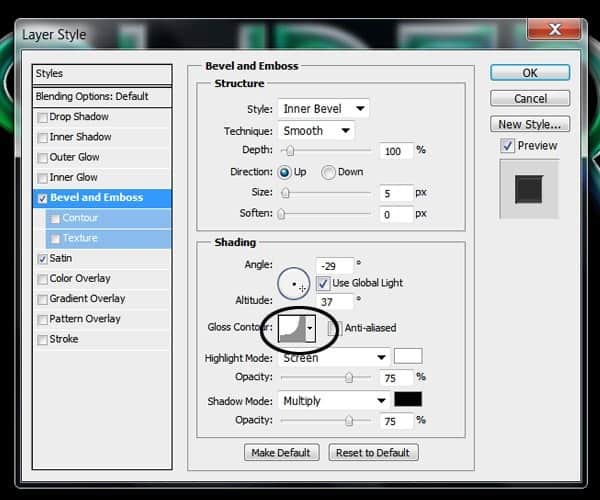Open the Technique Smooth dropdown

316,131
